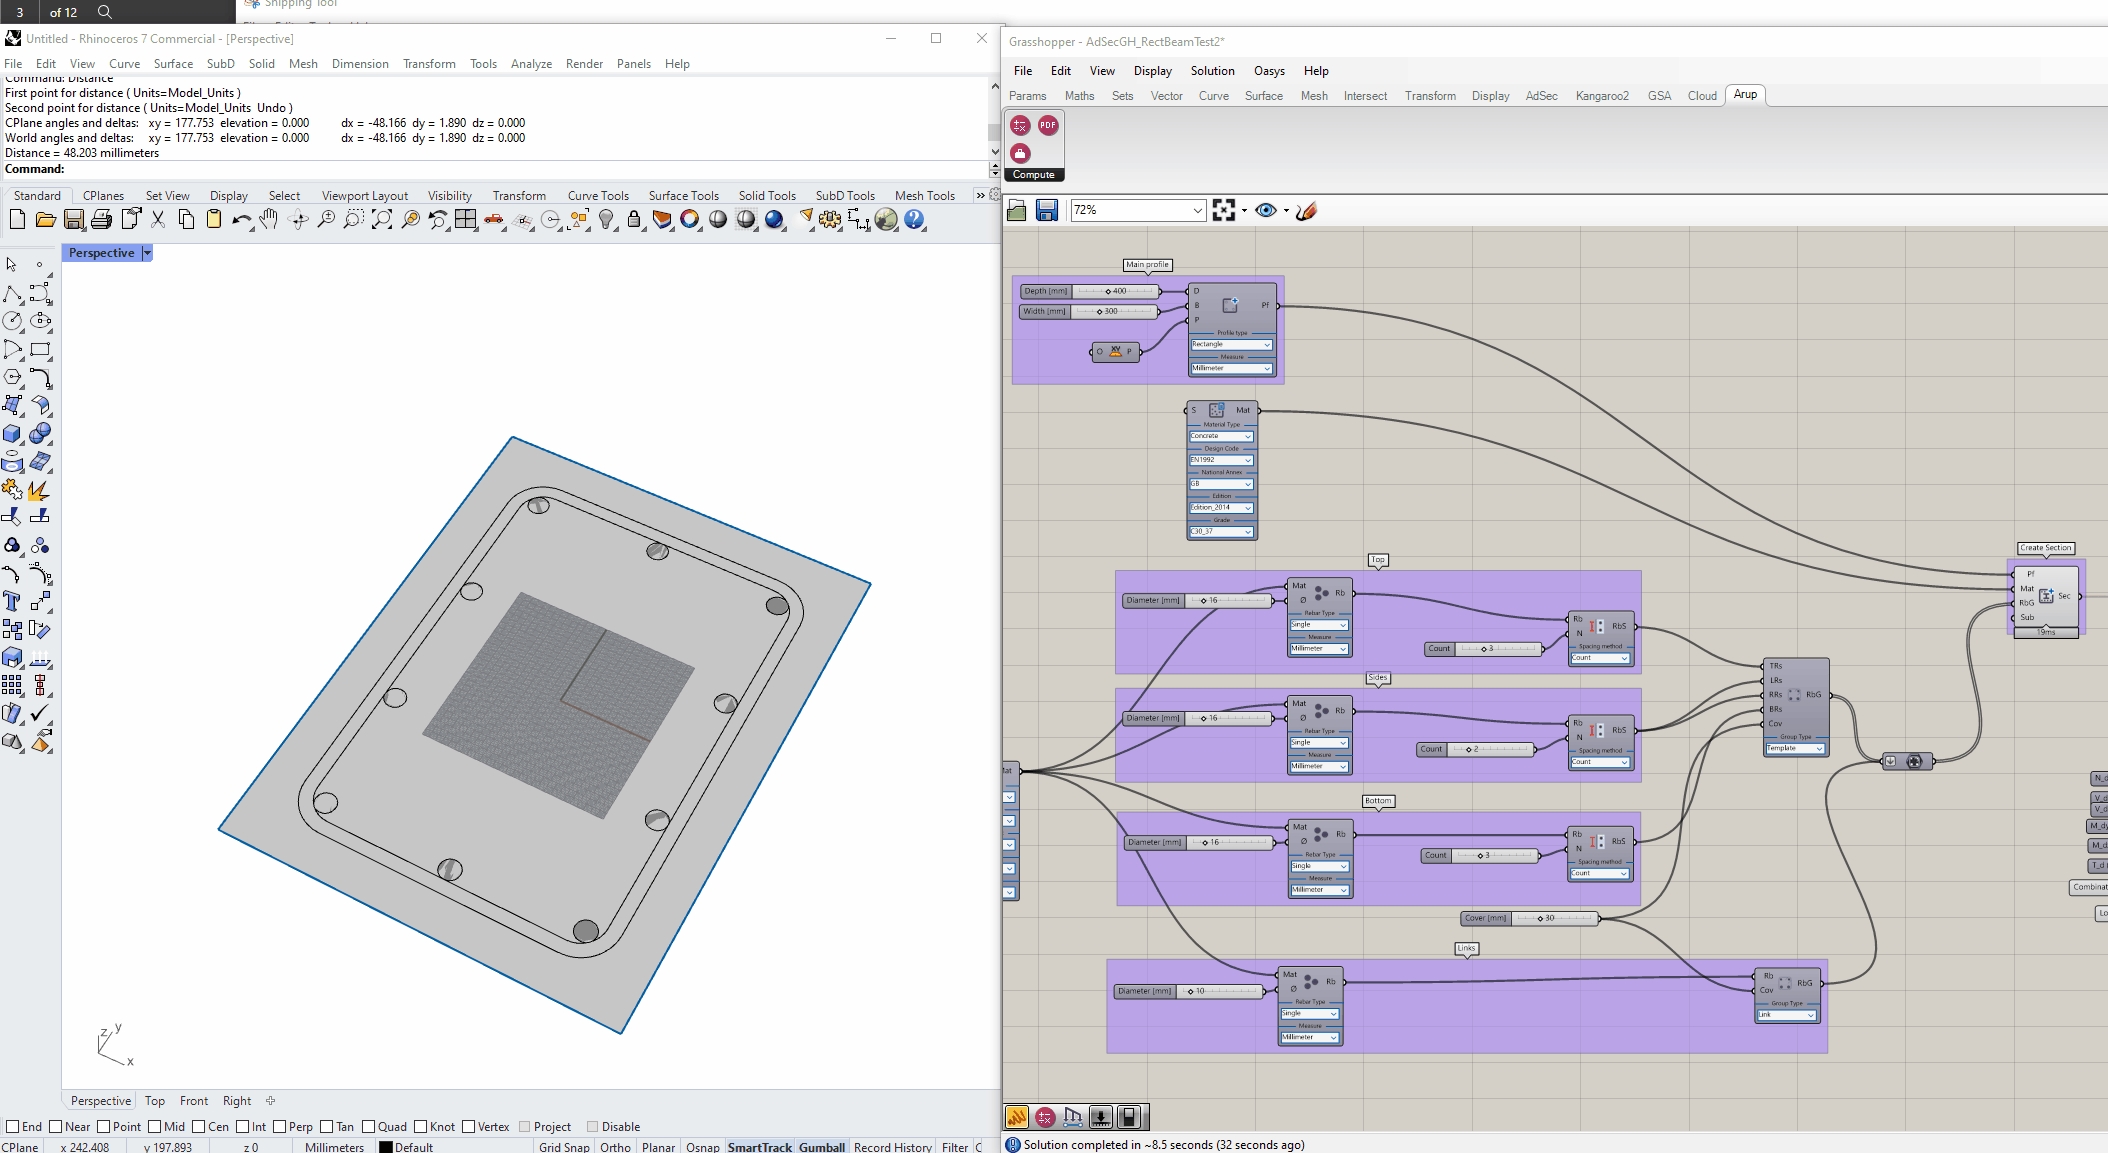Open the Grasshopper zoom level 72% dropdown

tap(1197, 210)
